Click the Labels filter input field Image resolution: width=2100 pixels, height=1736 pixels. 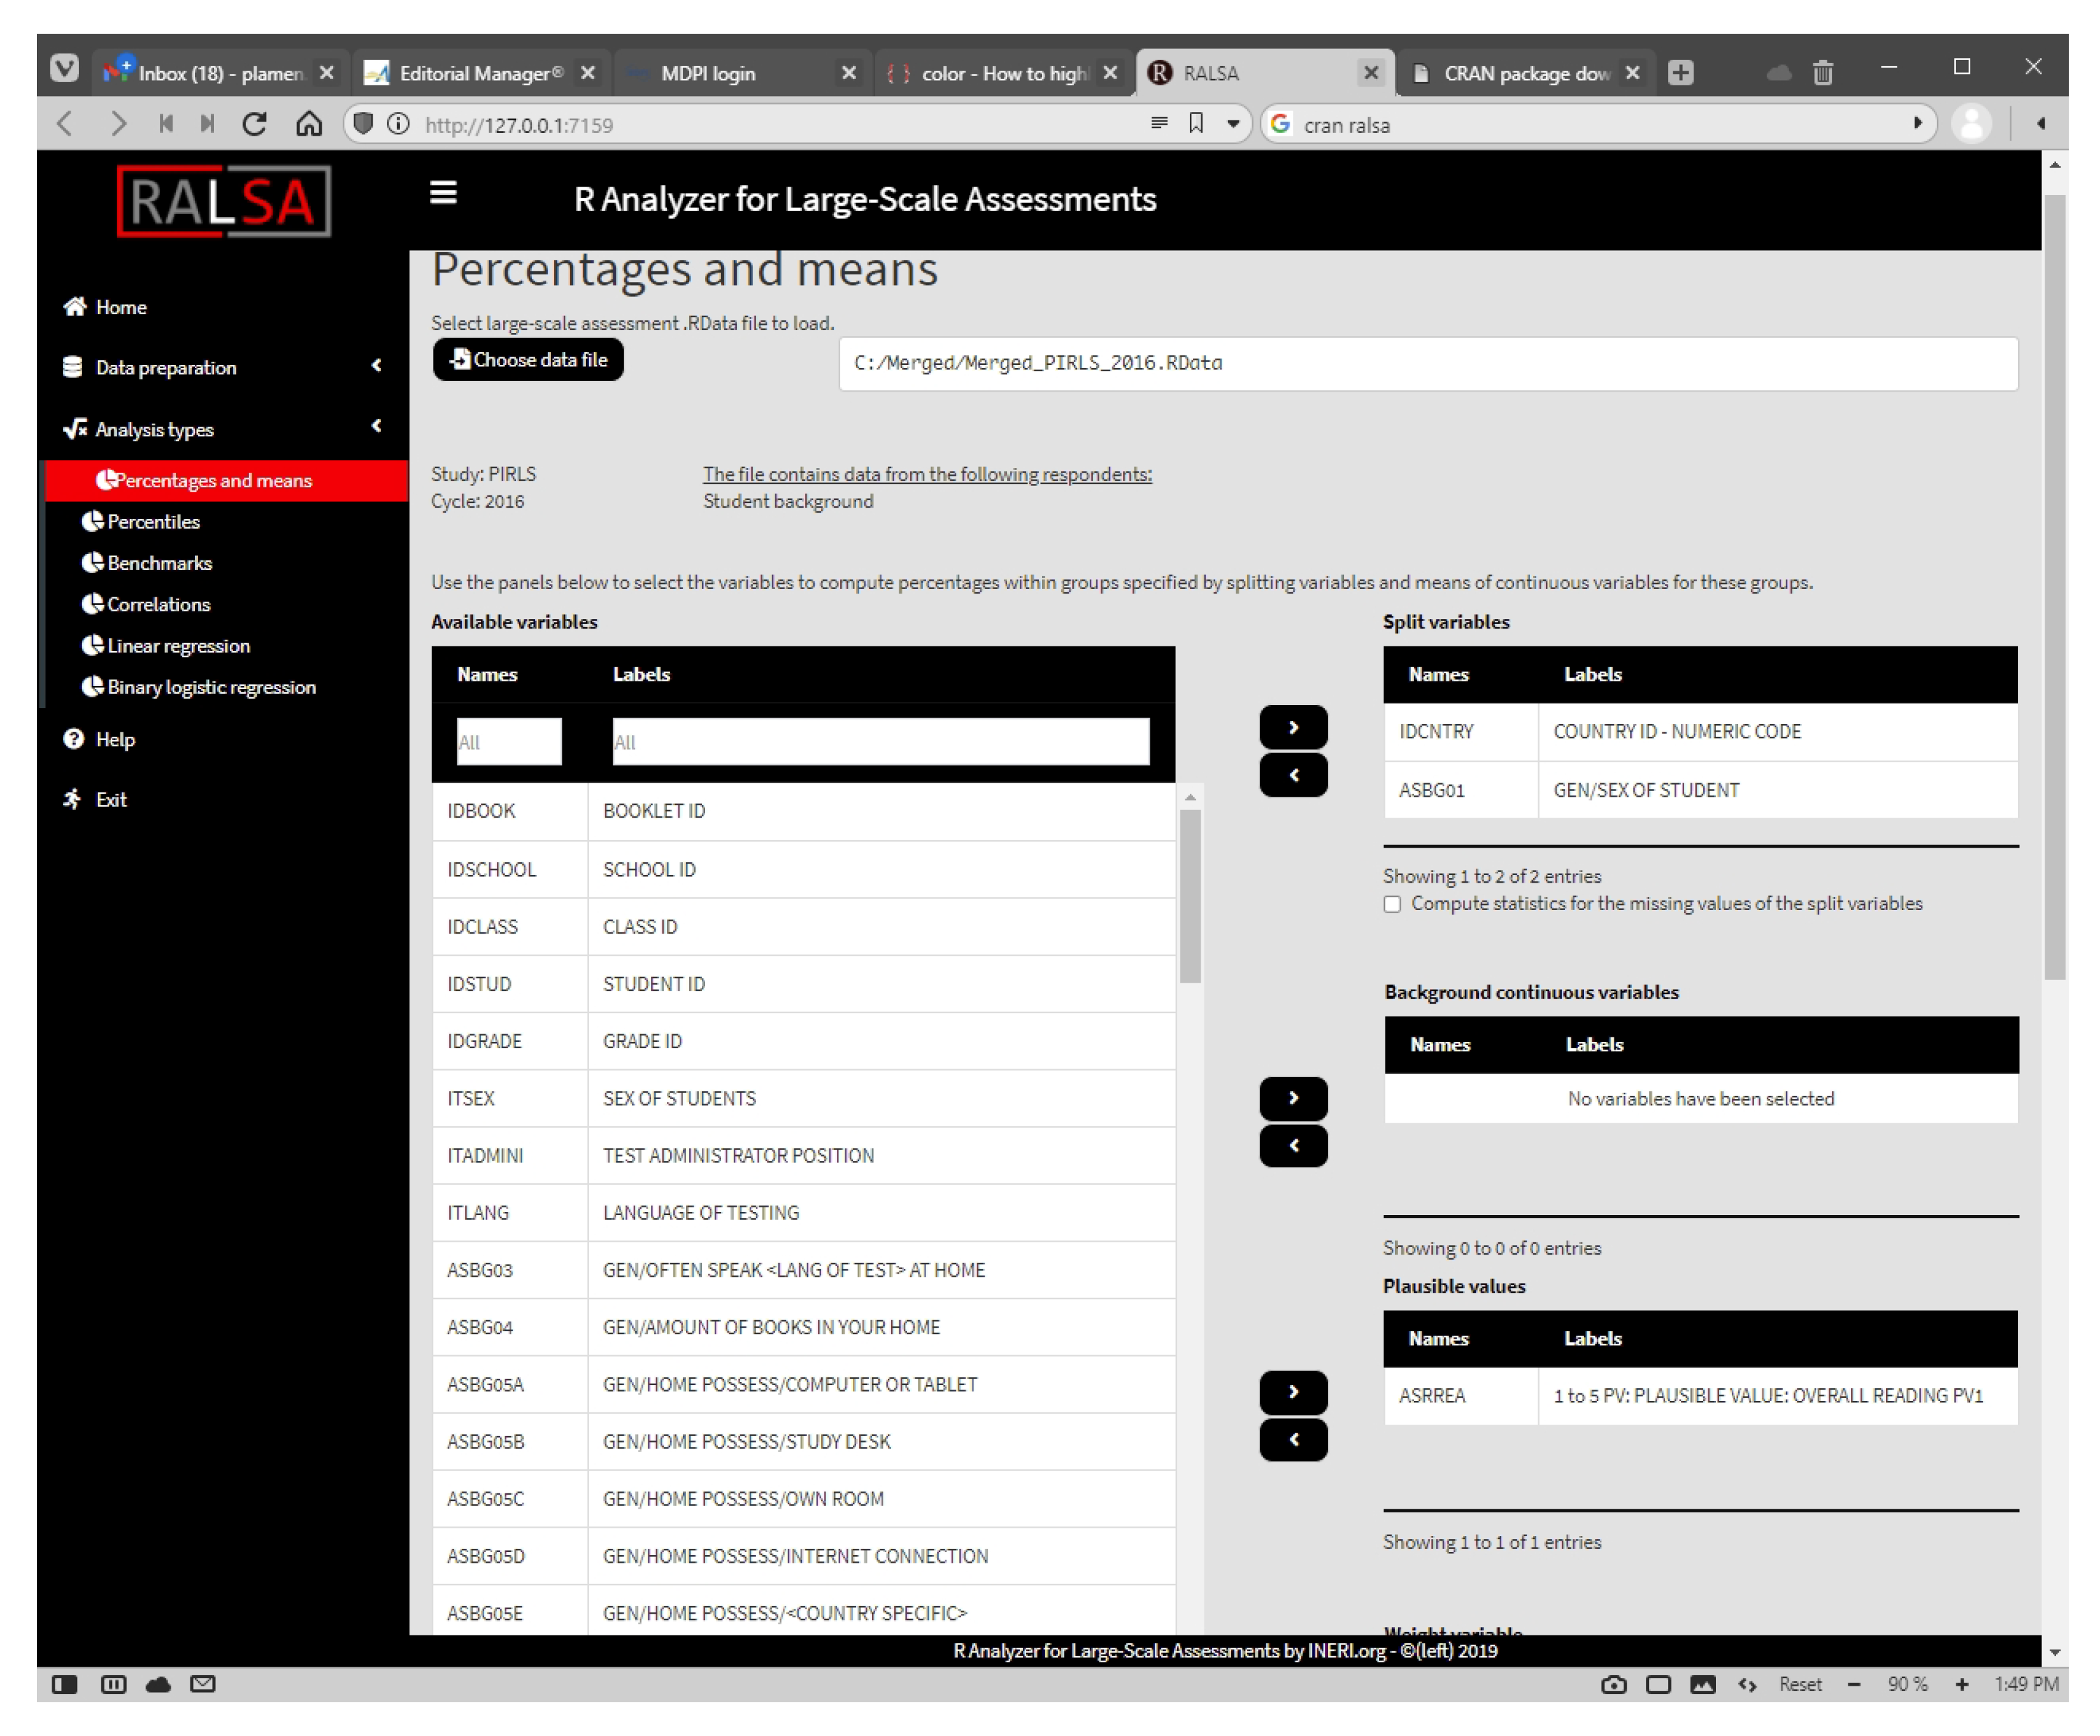coord(880,742)
